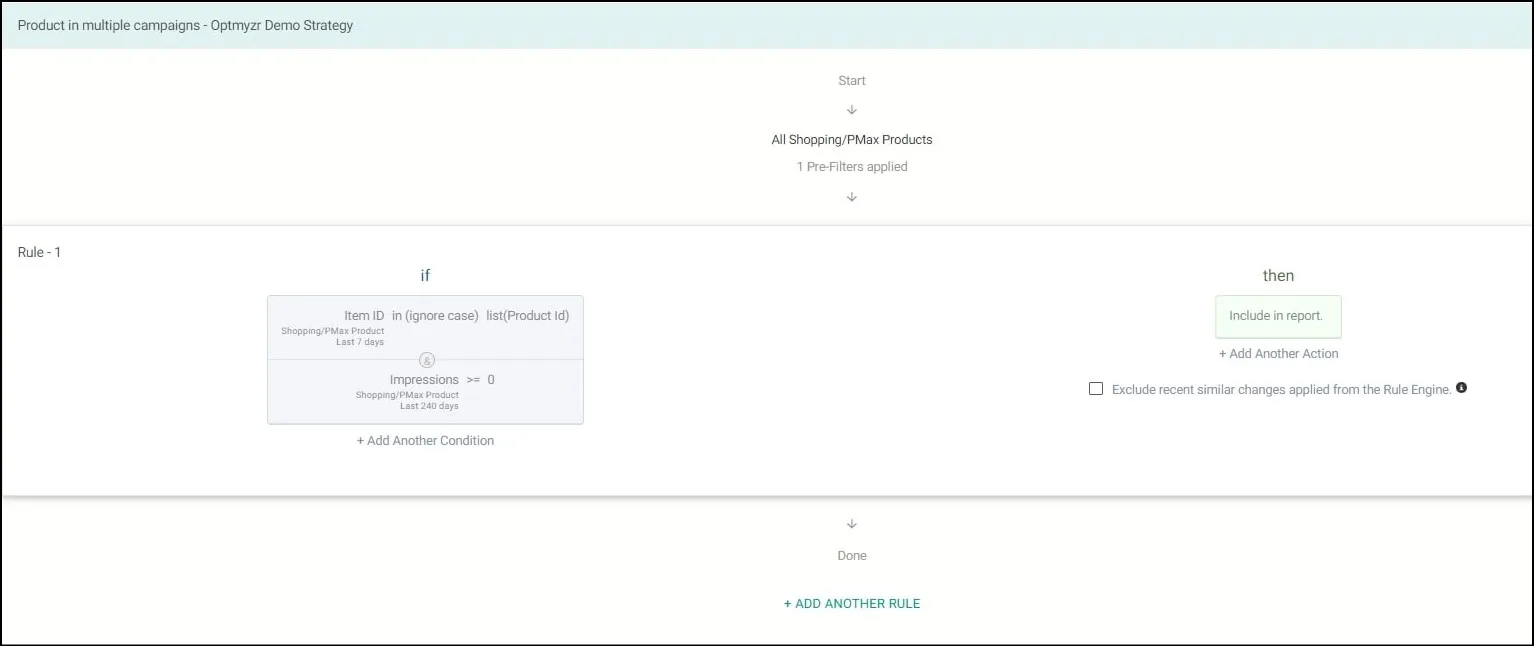Edit the Item ID in list condition

point(425,327)
